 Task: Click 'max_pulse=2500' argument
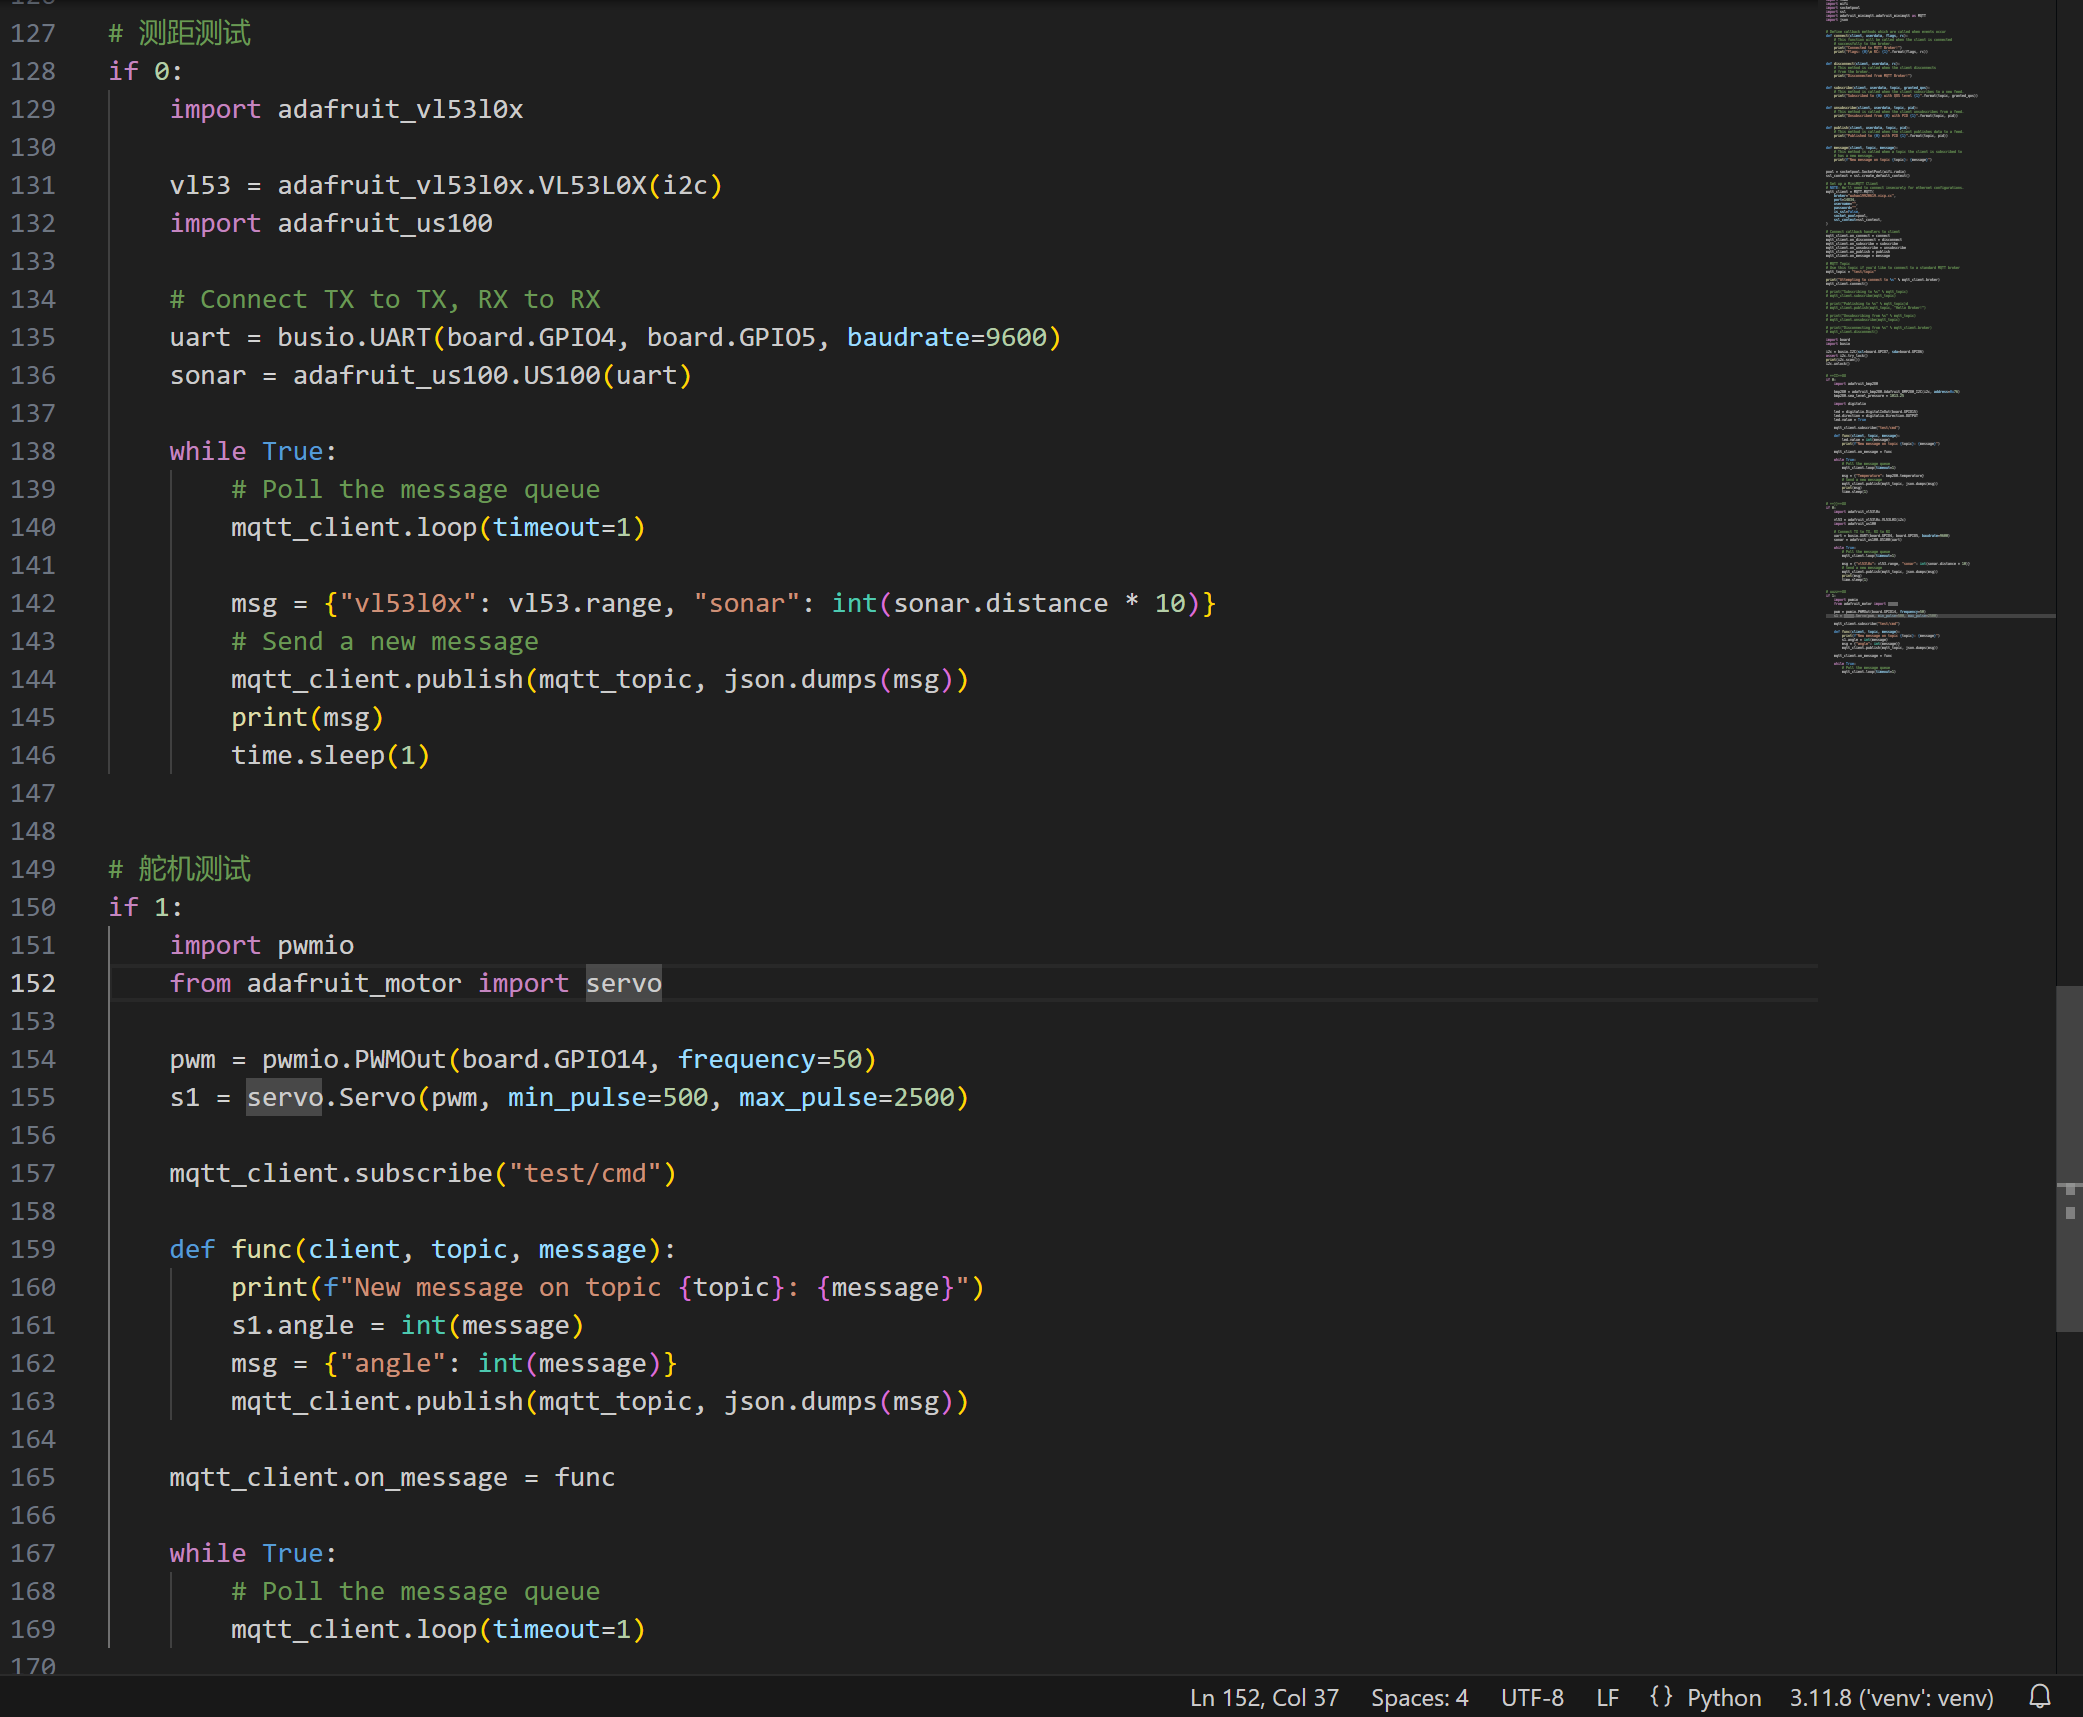point(847,1097)
